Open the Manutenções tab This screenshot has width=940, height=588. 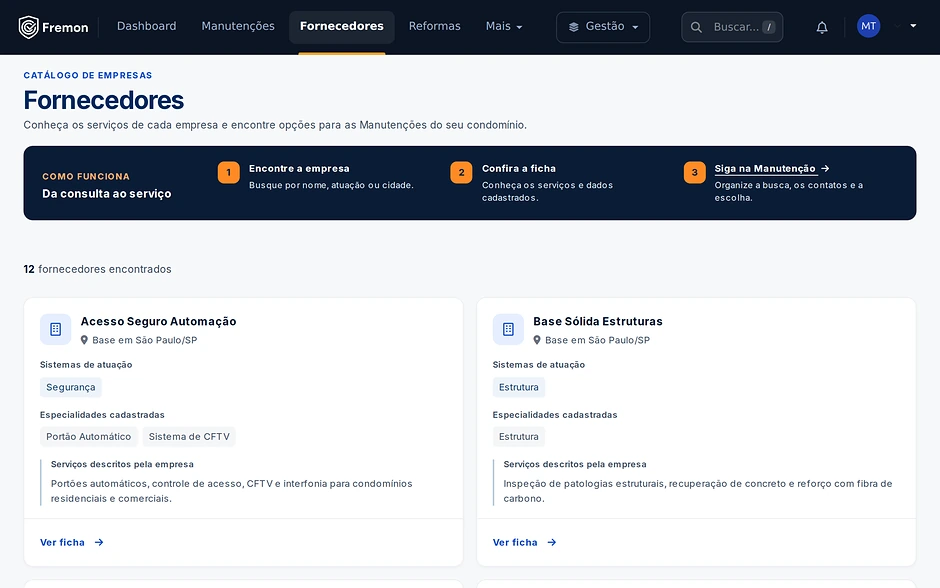click(238, 26)
